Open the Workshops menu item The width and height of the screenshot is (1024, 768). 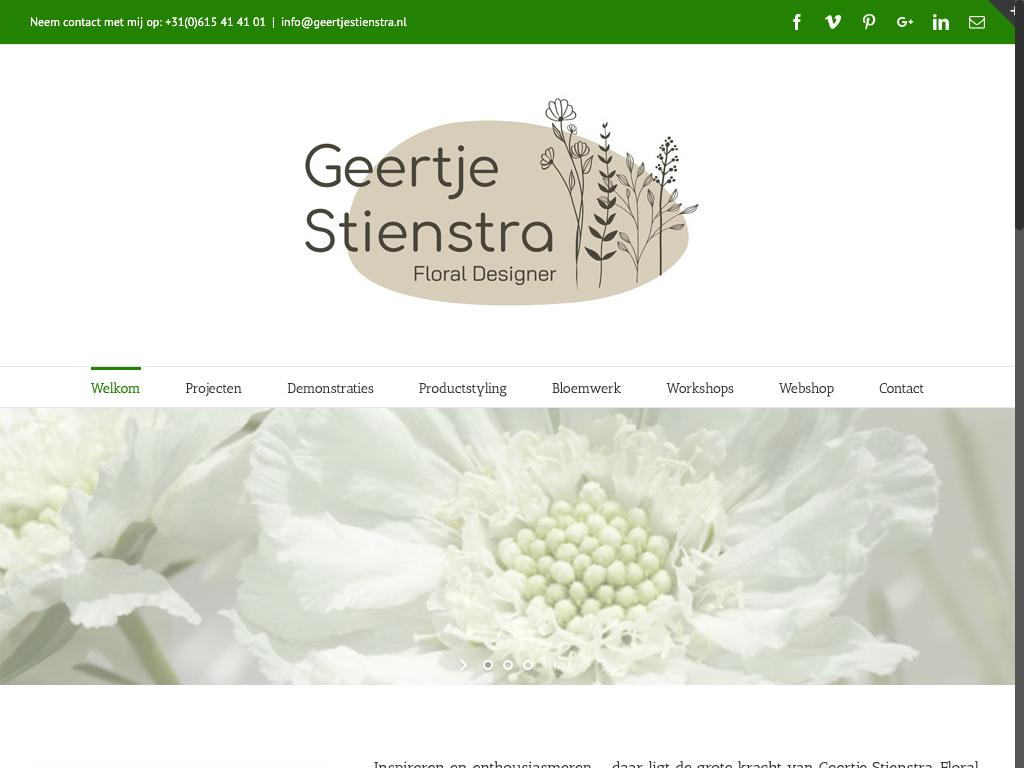[700, 388]
